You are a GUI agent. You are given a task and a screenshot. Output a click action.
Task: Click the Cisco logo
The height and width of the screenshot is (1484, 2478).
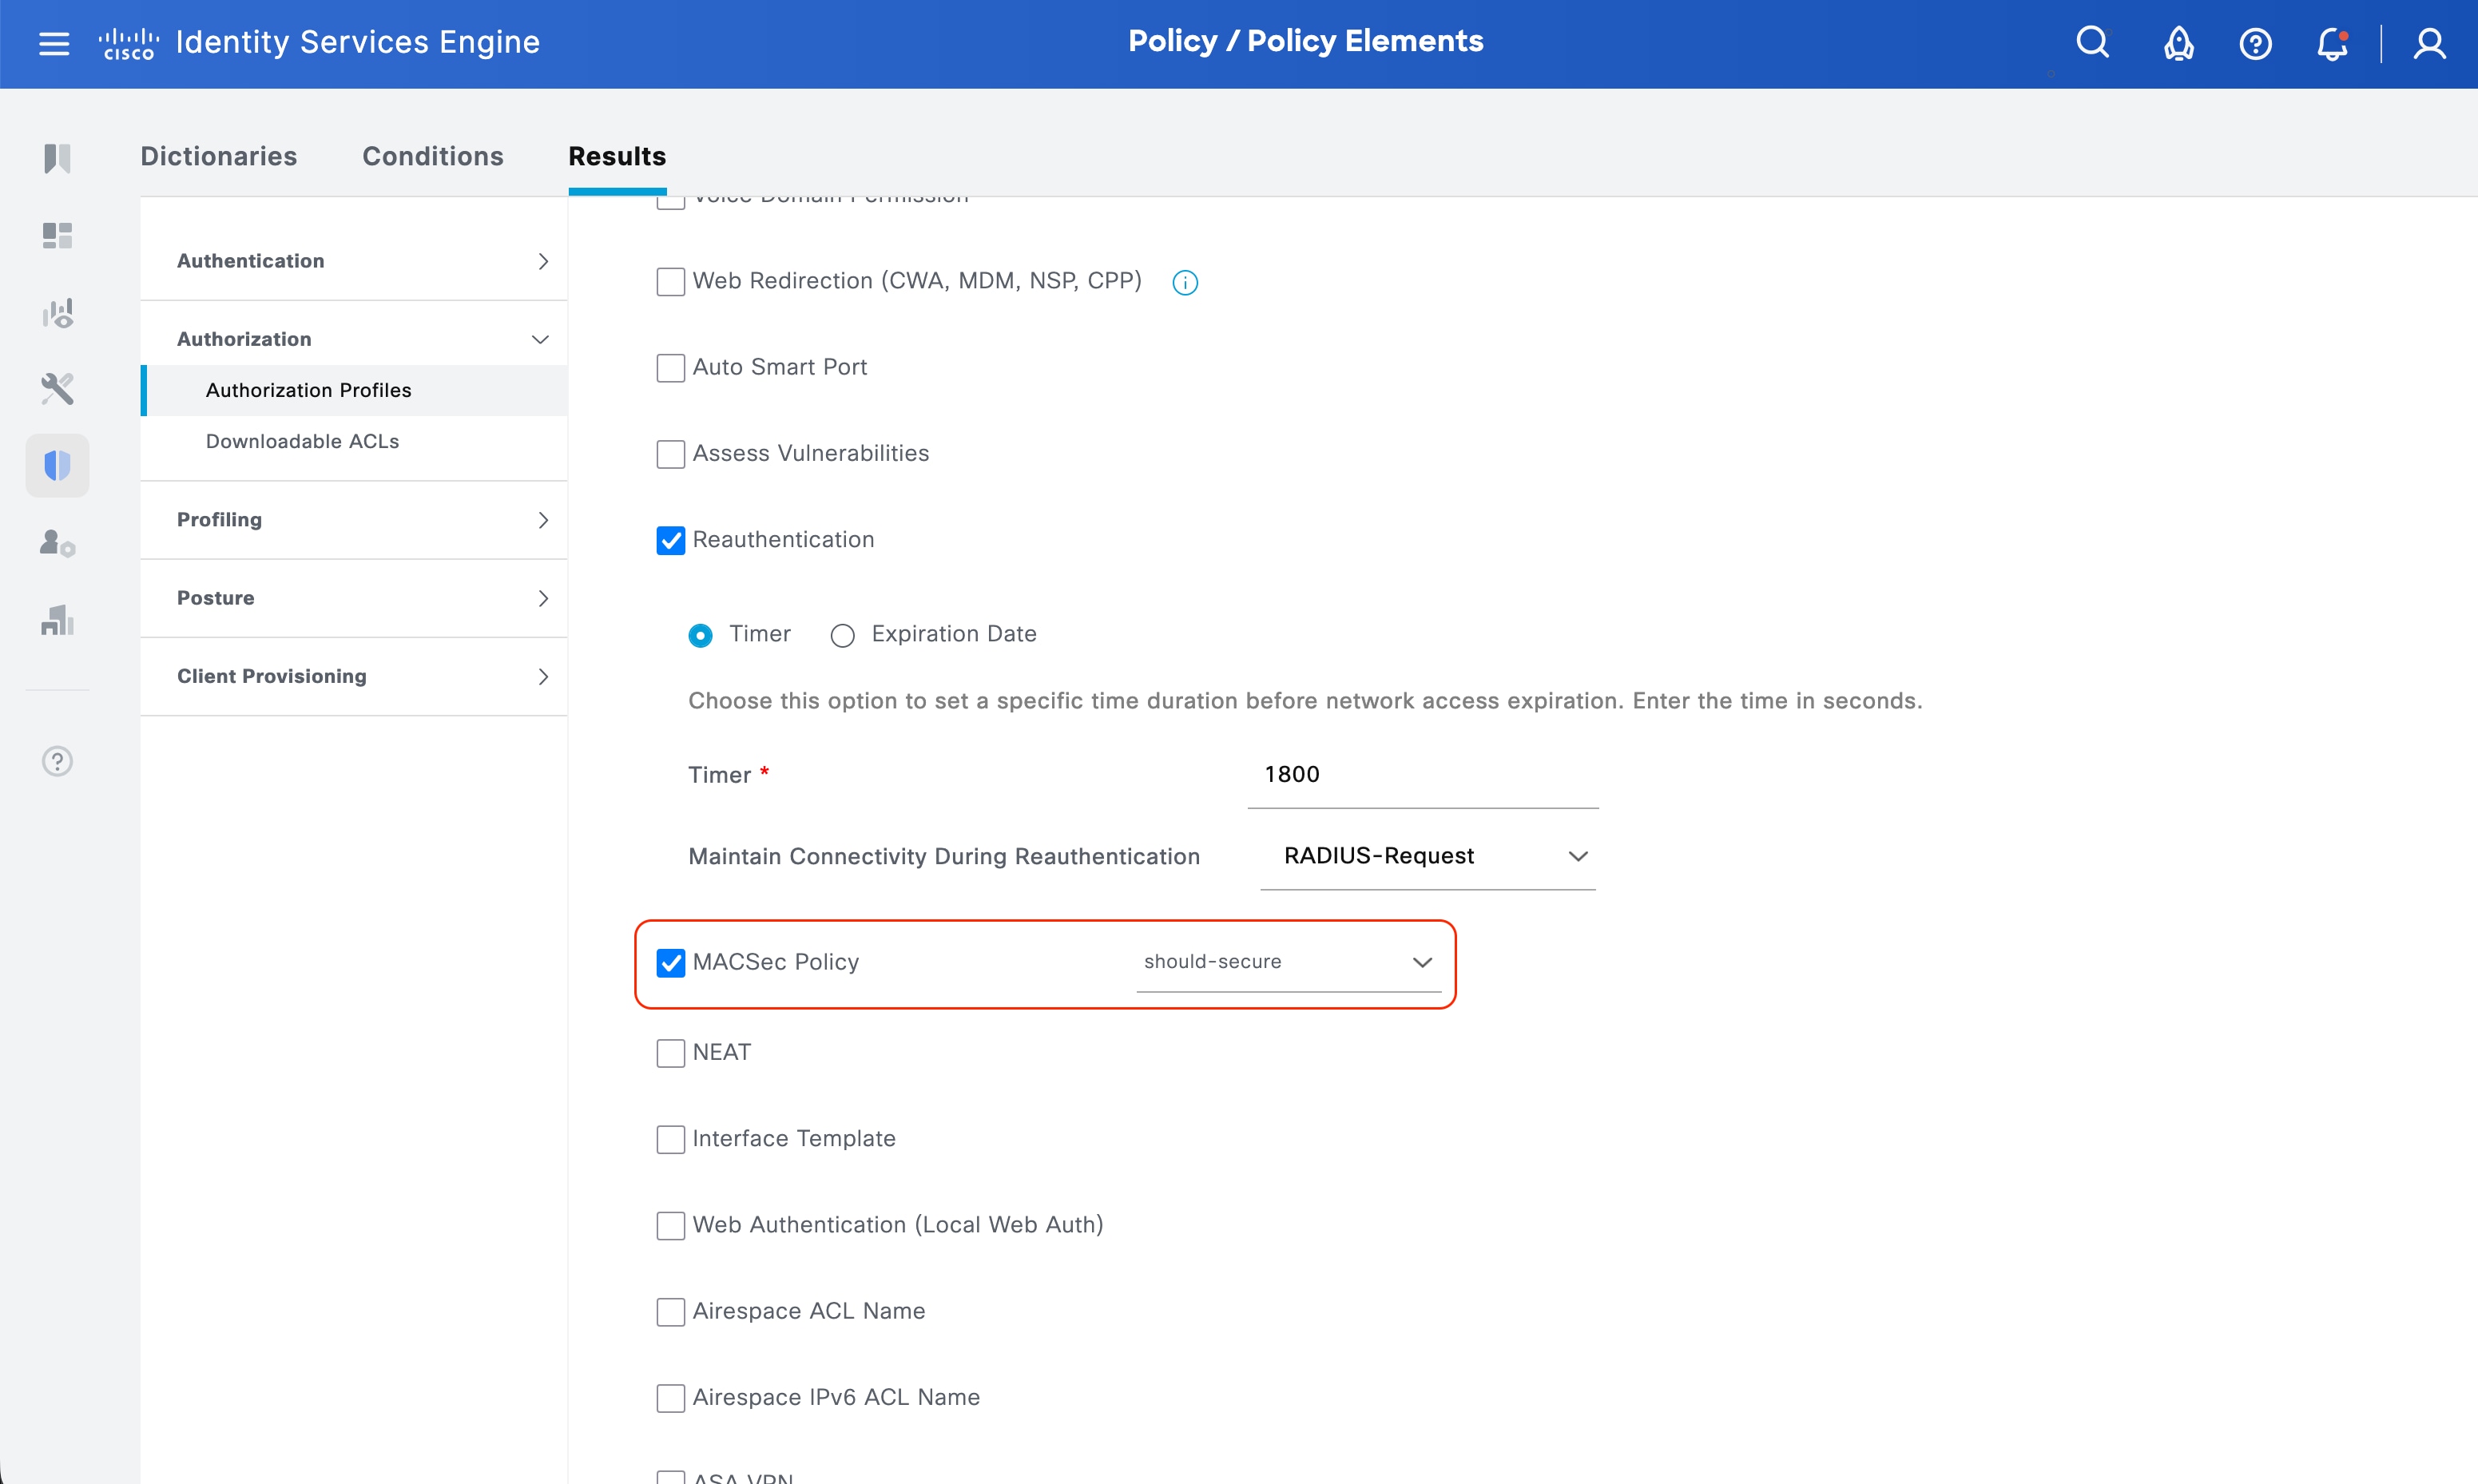click(128, 44)
